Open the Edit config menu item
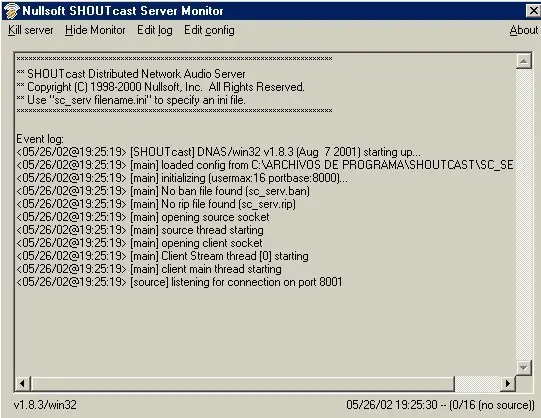The height and width of the screenshot is (418, 541). point(209,30)
